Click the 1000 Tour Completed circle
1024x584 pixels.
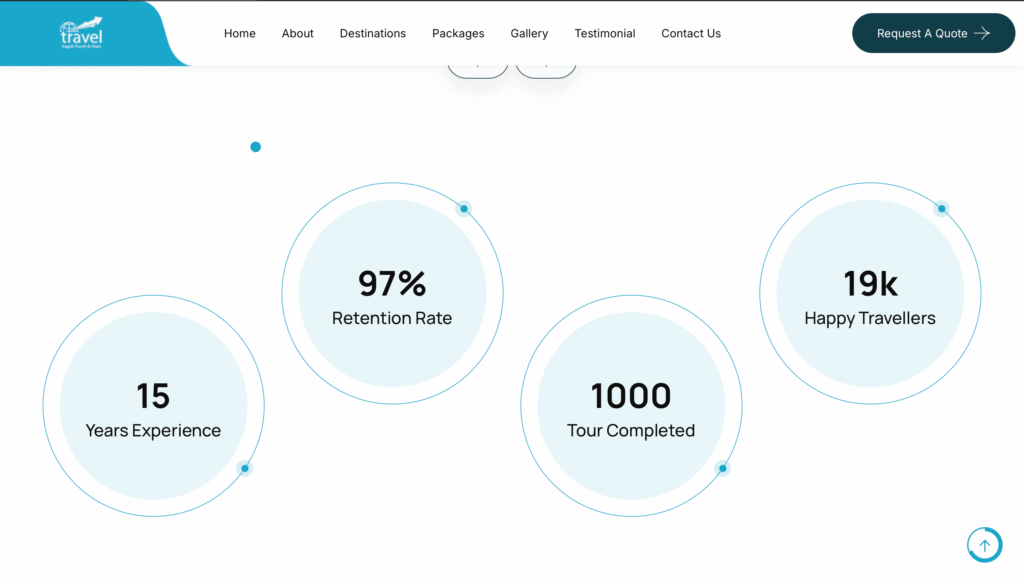coord(631,406)
